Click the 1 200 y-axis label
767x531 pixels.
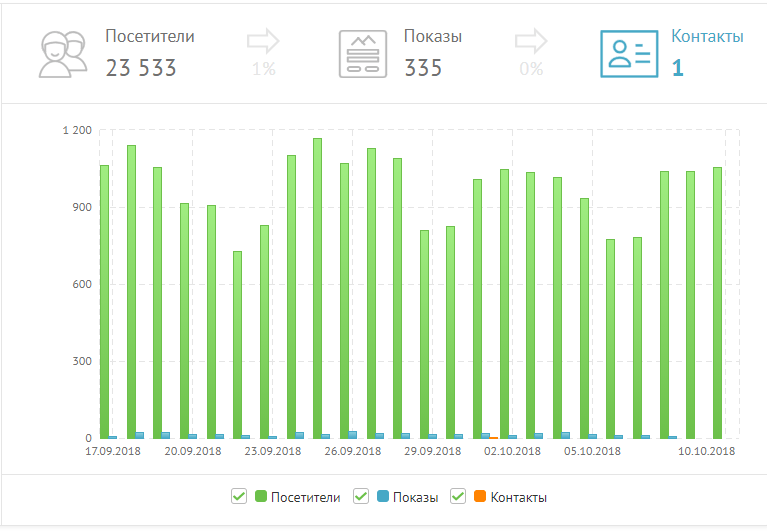point(77,130)
